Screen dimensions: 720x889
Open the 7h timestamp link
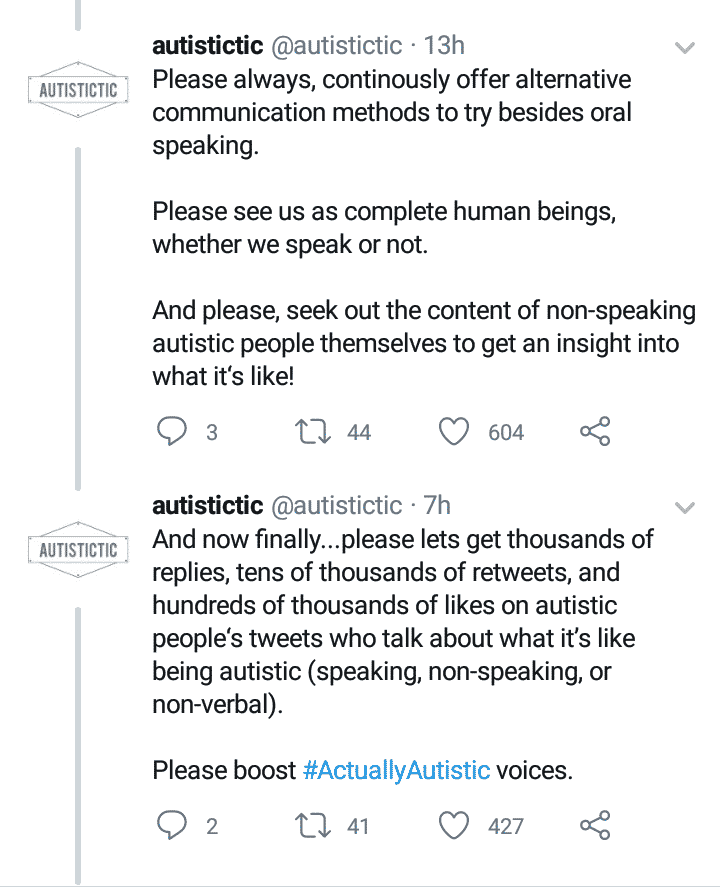coord(437,505)
